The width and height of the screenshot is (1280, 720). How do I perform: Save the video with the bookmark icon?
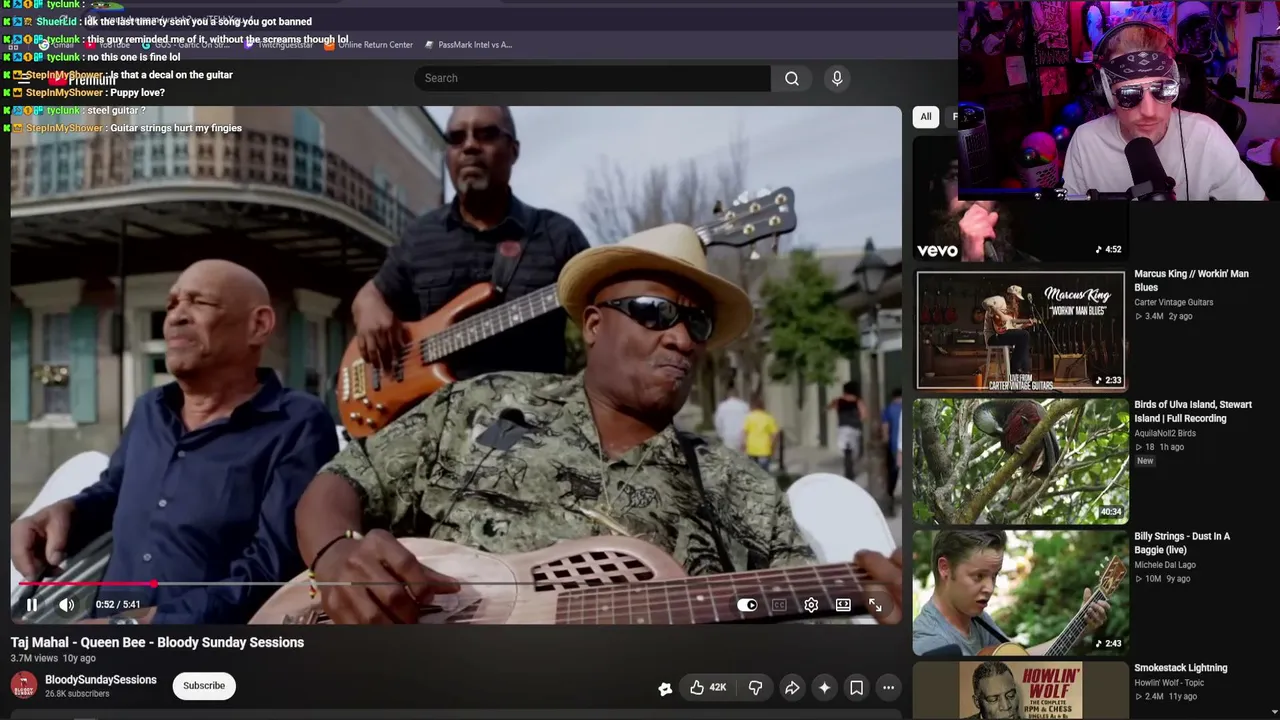(x=856, y=688)
